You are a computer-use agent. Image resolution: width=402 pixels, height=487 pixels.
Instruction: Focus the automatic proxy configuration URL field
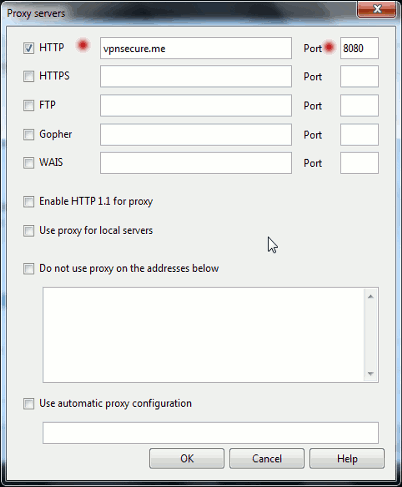[211, 433]
